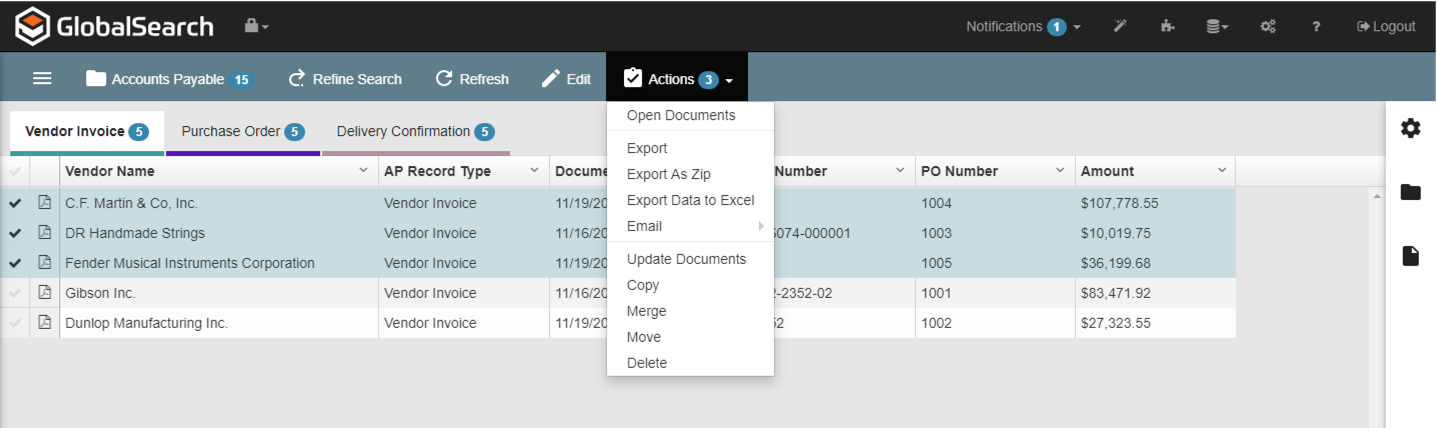
Task: Open the database icon dropdown
Action: (x=1216, y=27)
